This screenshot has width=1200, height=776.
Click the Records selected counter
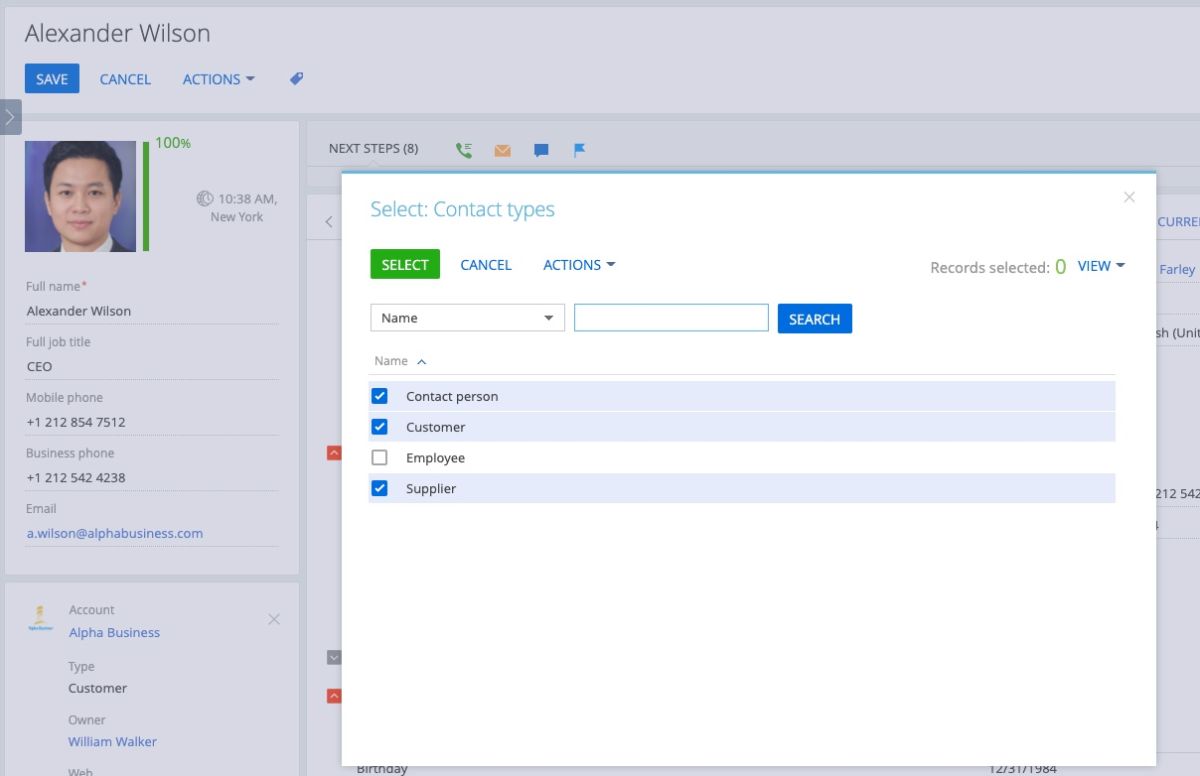pyautogui.click(x=998, y=267)
